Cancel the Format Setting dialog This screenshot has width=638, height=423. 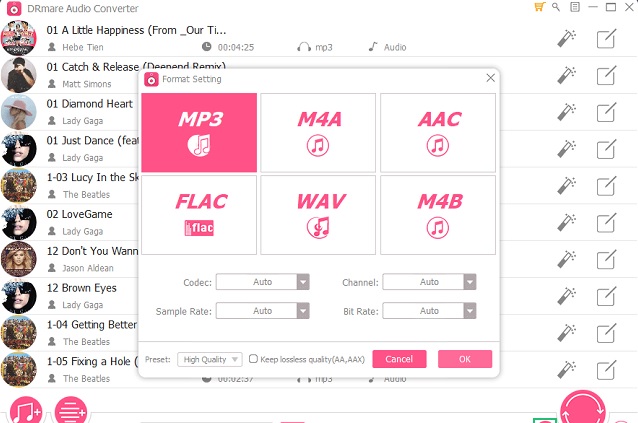click(399, 359)
